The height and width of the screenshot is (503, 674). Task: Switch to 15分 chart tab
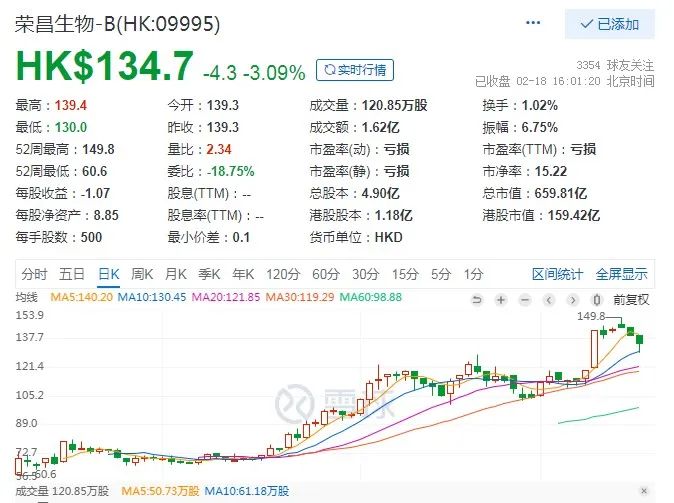[x=405, y=274]
